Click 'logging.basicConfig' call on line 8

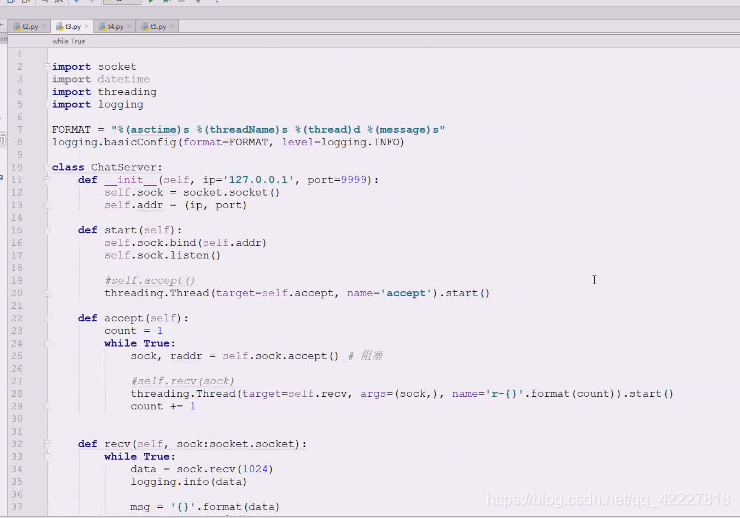click(114, 142)
